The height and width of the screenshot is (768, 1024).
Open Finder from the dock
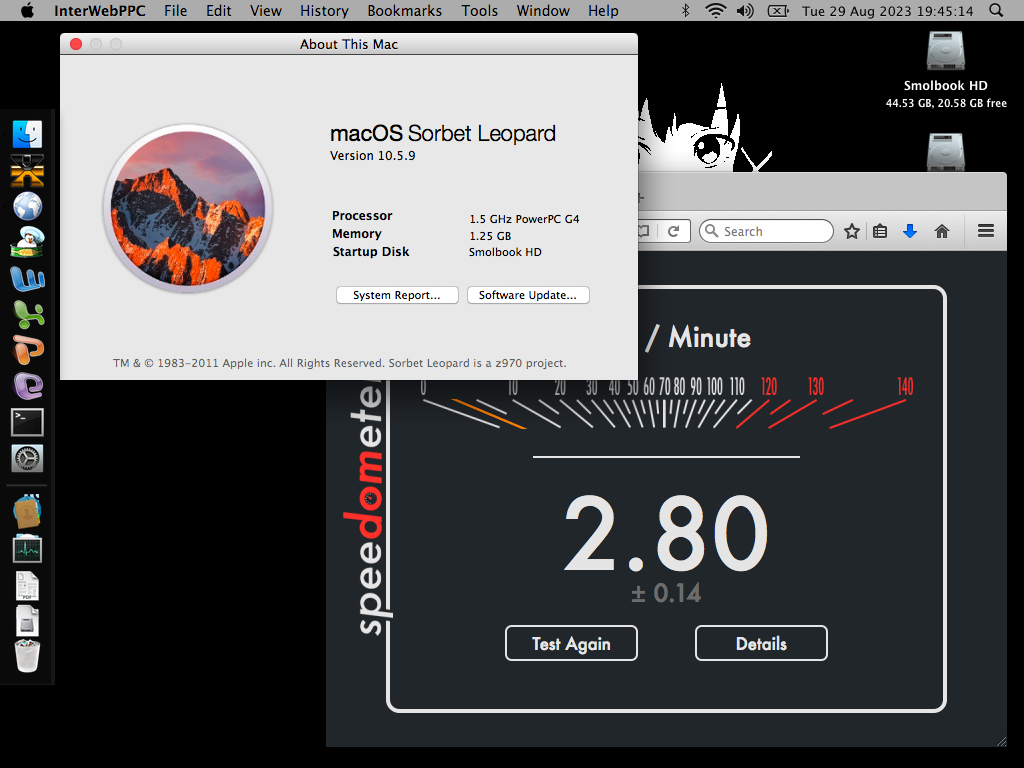click(x=27, y=135)
